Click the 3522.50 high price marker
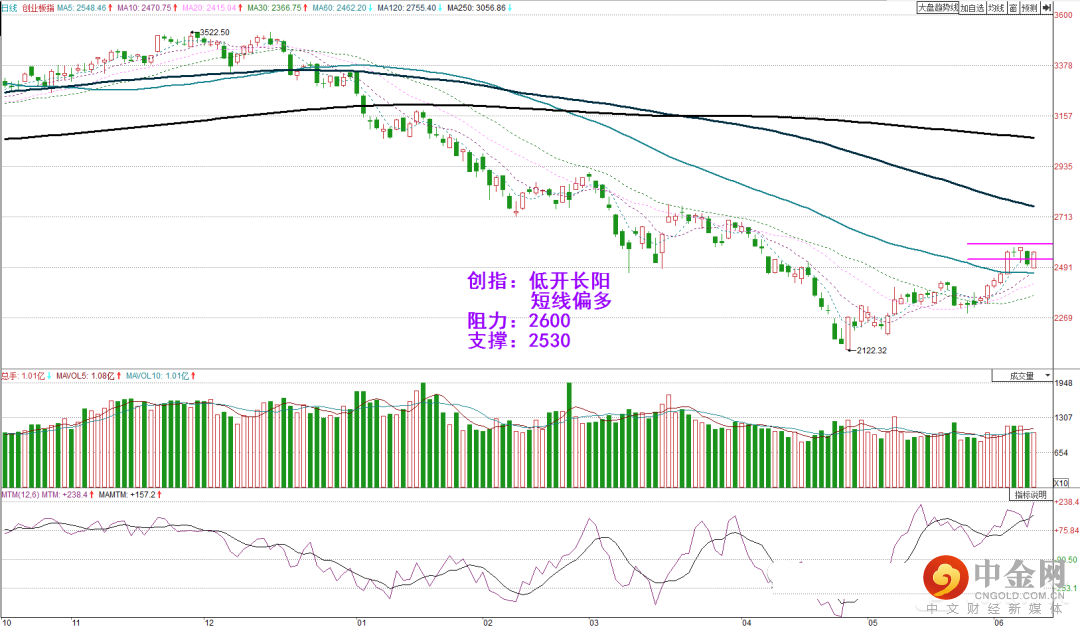The height and width of the screenshot is (627, 1080). (x=214, y=32)
